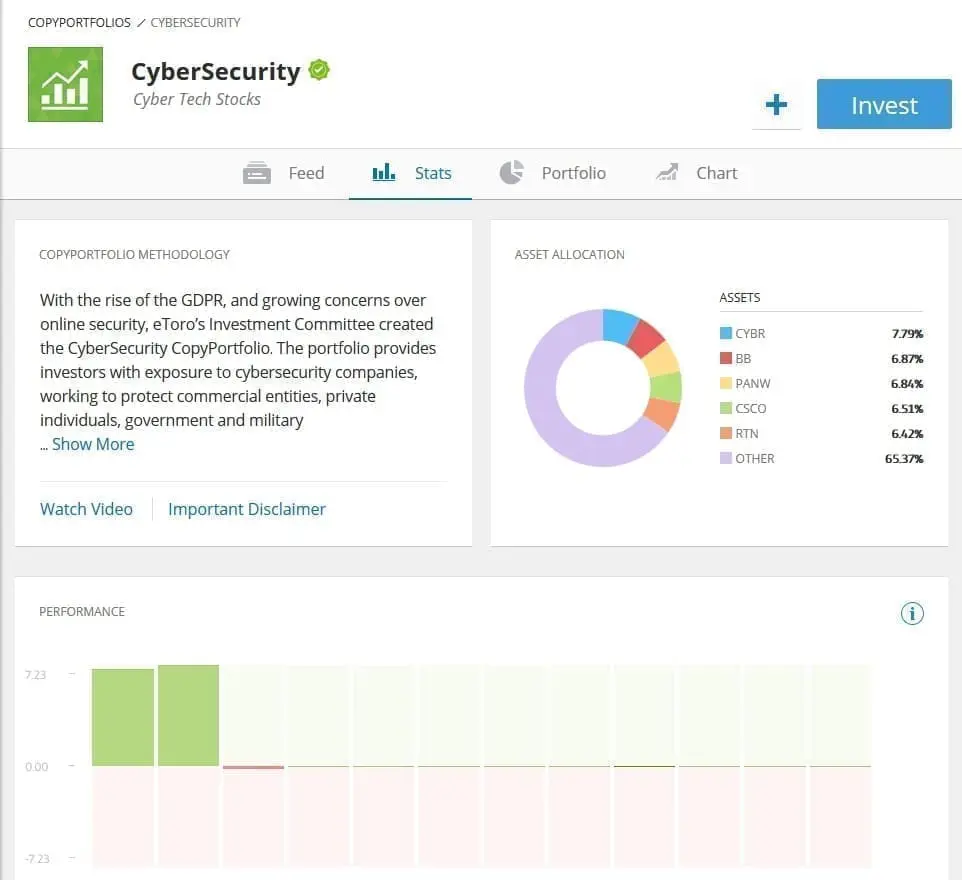Viewport: 962px width, 880px height.
Task: Click the verified badge next to CyberSecurity
Action: click(x=318, y=69)
